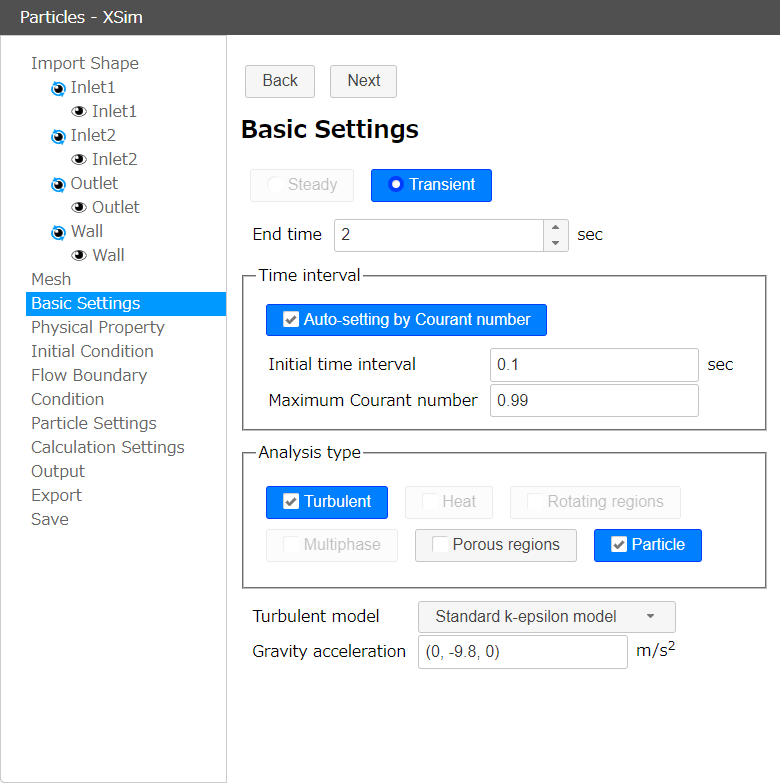Open Calculation Settings step

(x=108, y=447)
